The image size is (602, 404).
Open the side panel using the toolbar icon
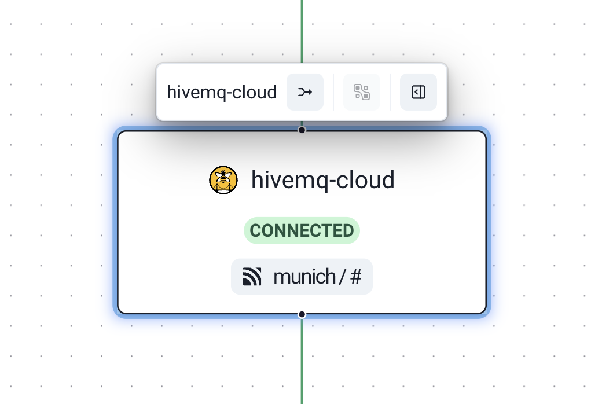point(418,92)
